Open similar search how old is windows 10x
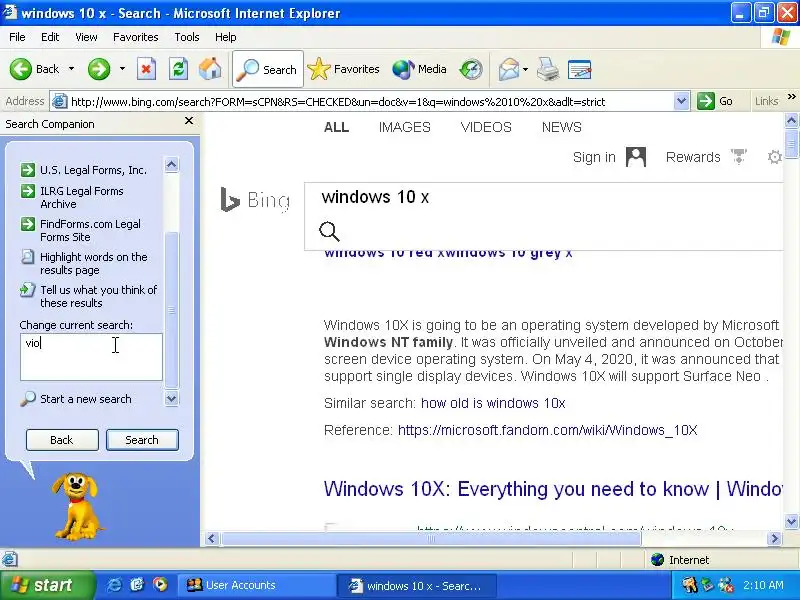 point(493,403)
